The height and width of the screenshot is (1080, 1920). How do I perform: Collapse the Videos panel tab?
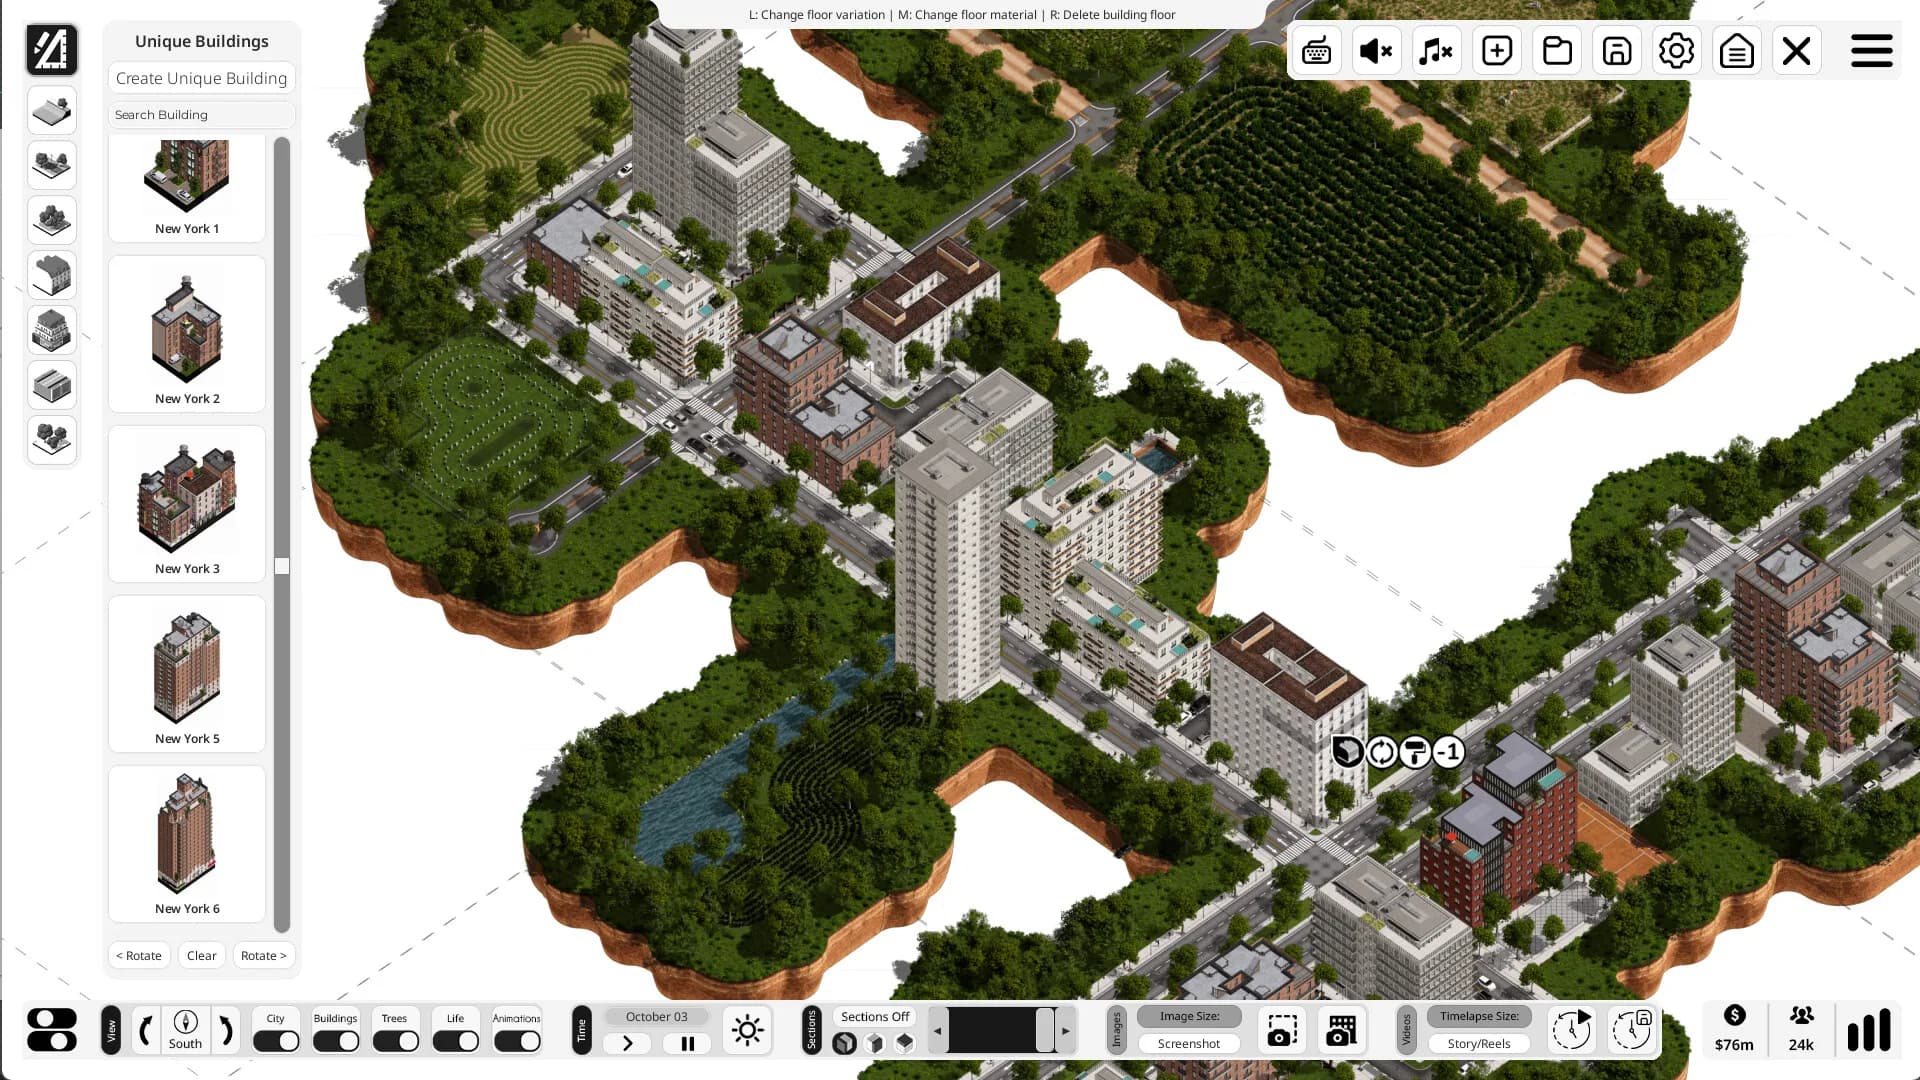[1406, 1030]
